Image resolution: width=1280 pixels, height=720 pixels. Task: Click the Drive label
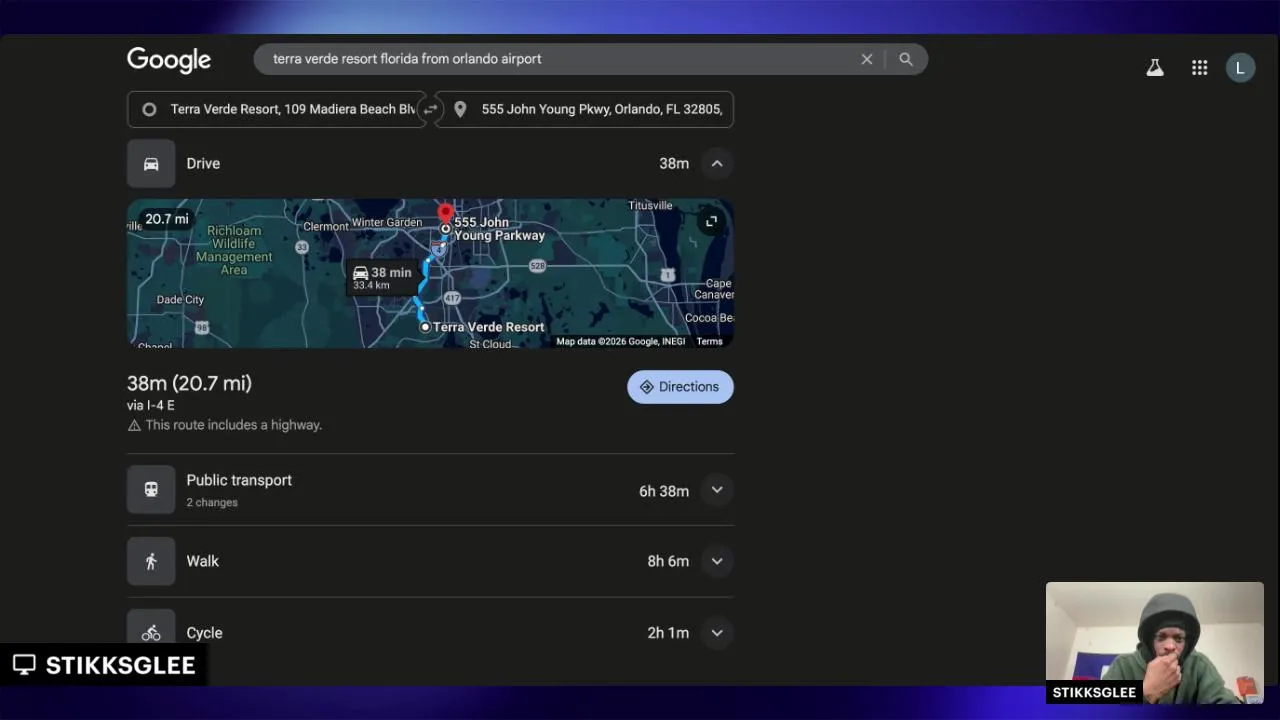point(203,163)
